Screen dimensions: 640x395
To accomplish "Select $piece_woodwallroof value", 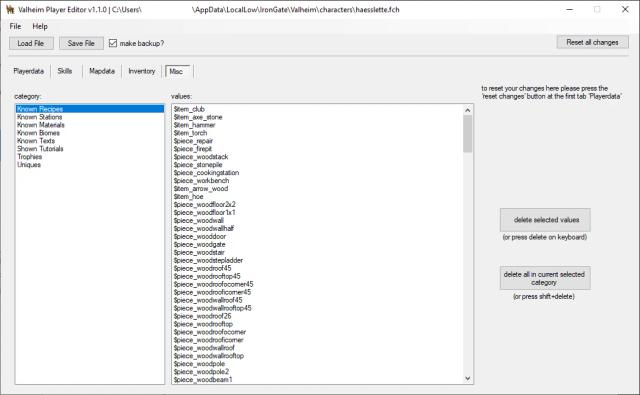I will [317, 348].
